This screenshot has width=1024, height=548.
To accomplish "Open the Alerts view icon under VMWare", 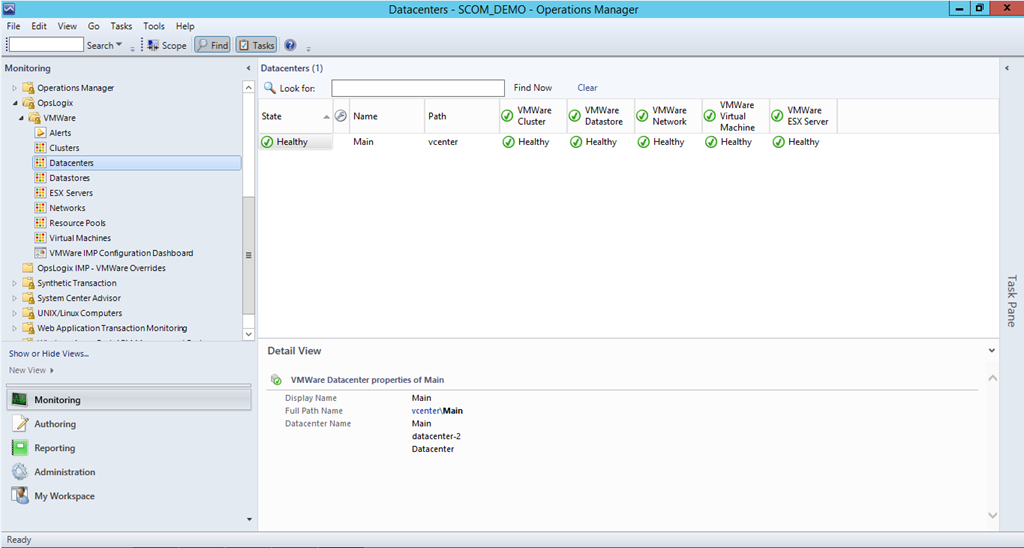I will (x=41, y=133).
